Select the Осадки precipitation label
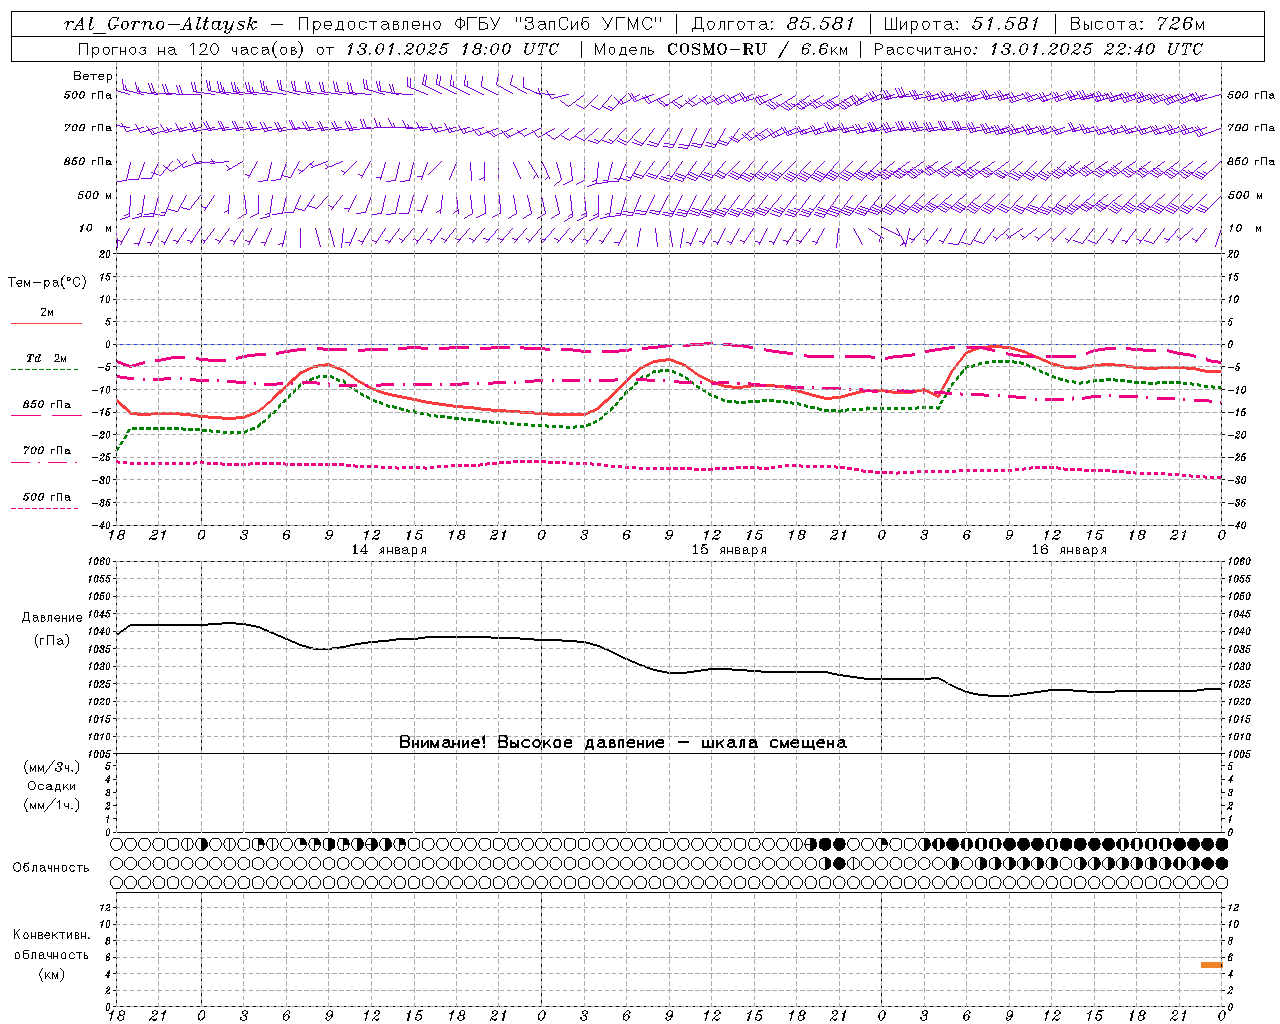This screenshot has width=1280, height=1024. pos(51,786)
